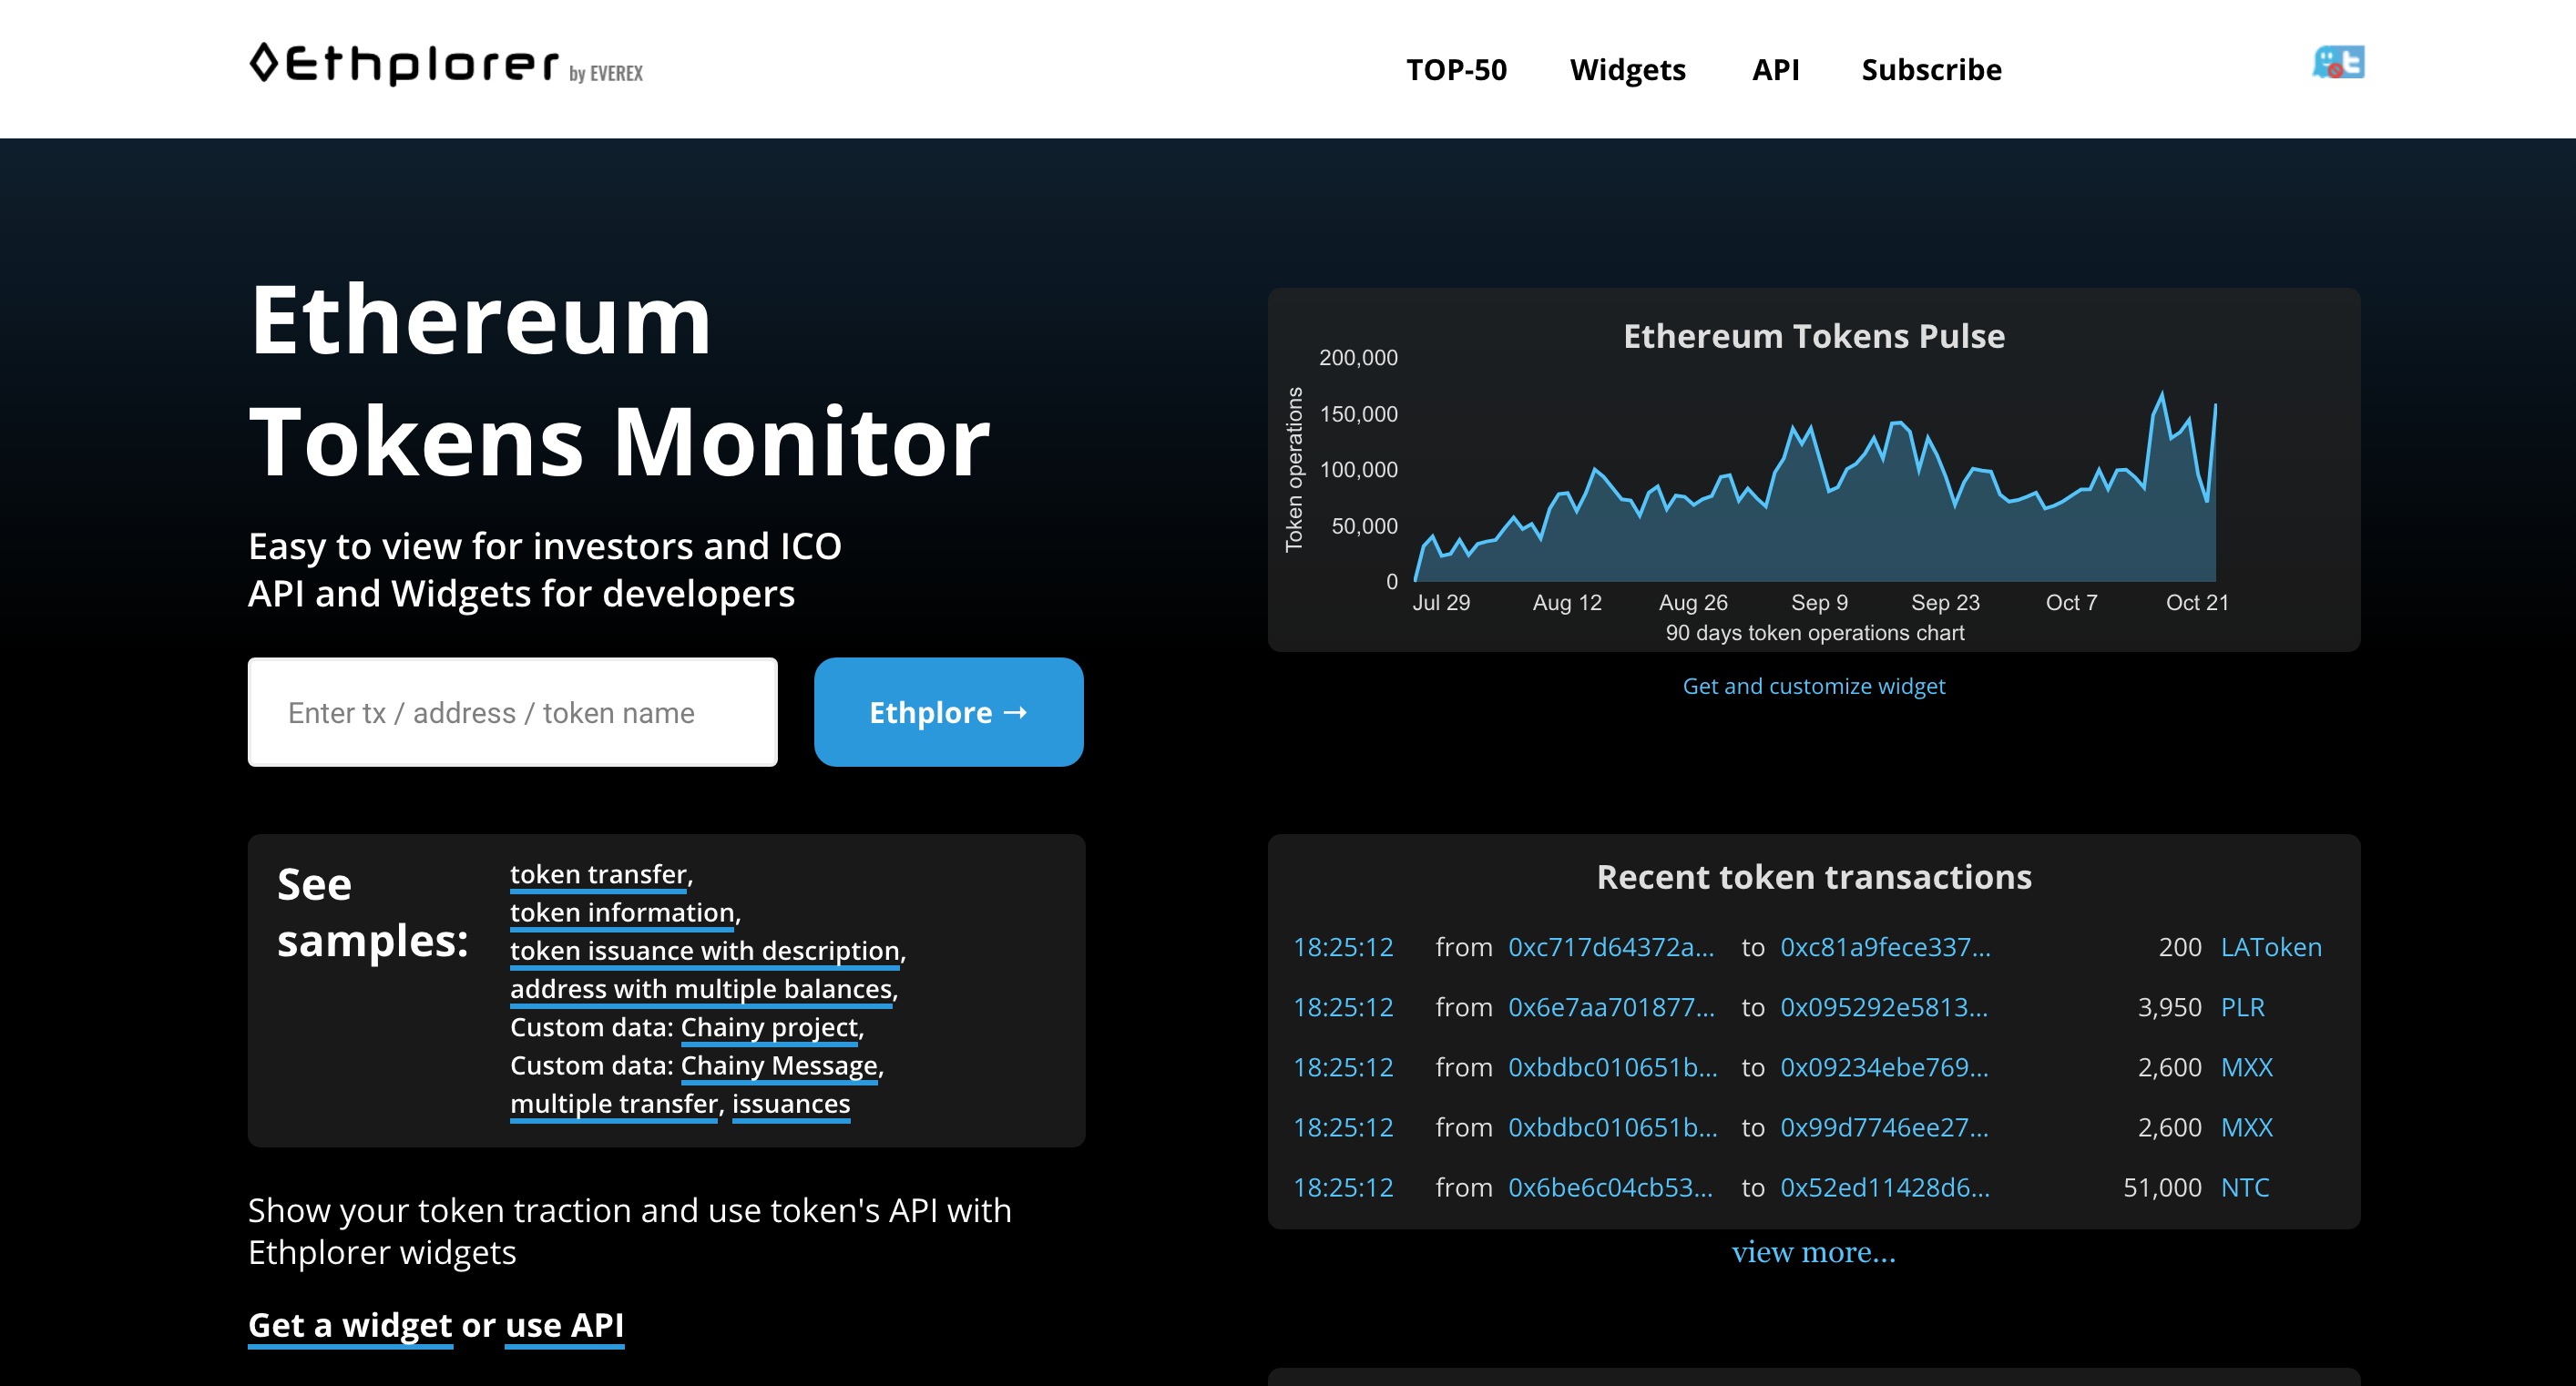Open recipient address 0x095292e5813...
This screenshot has width=2576, height=1386.
1884,1007
